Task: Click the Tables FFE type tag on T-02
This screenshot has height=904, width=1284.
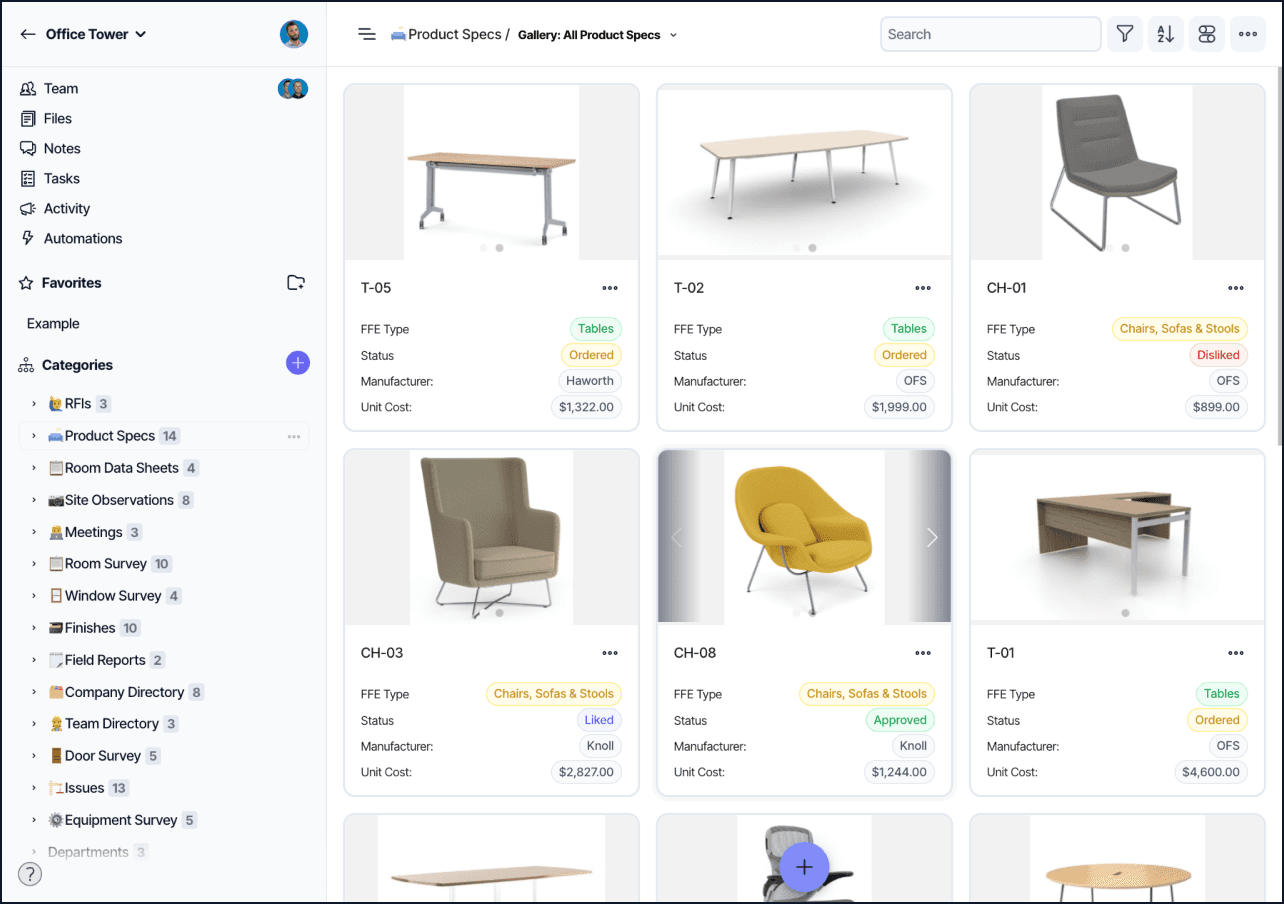Action: click(909, 329)
